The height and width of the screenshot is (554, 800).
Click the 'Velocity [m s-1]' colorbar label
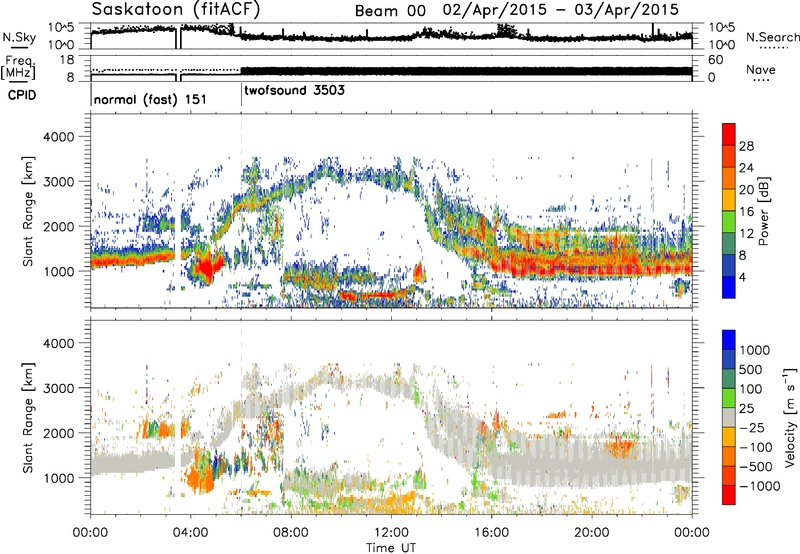click(790, 417)
